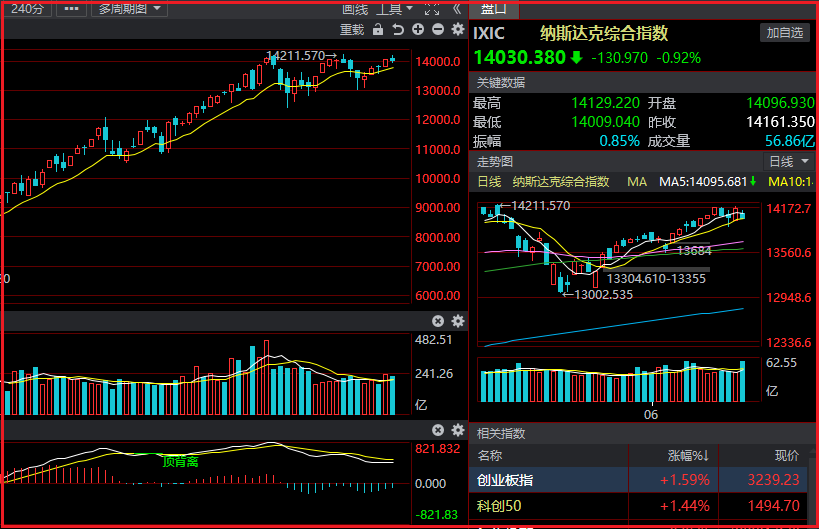Screen dimensions: 819x529
Task: Click 加自选 add to watchlist button
Action: click(x=785, y=33)
